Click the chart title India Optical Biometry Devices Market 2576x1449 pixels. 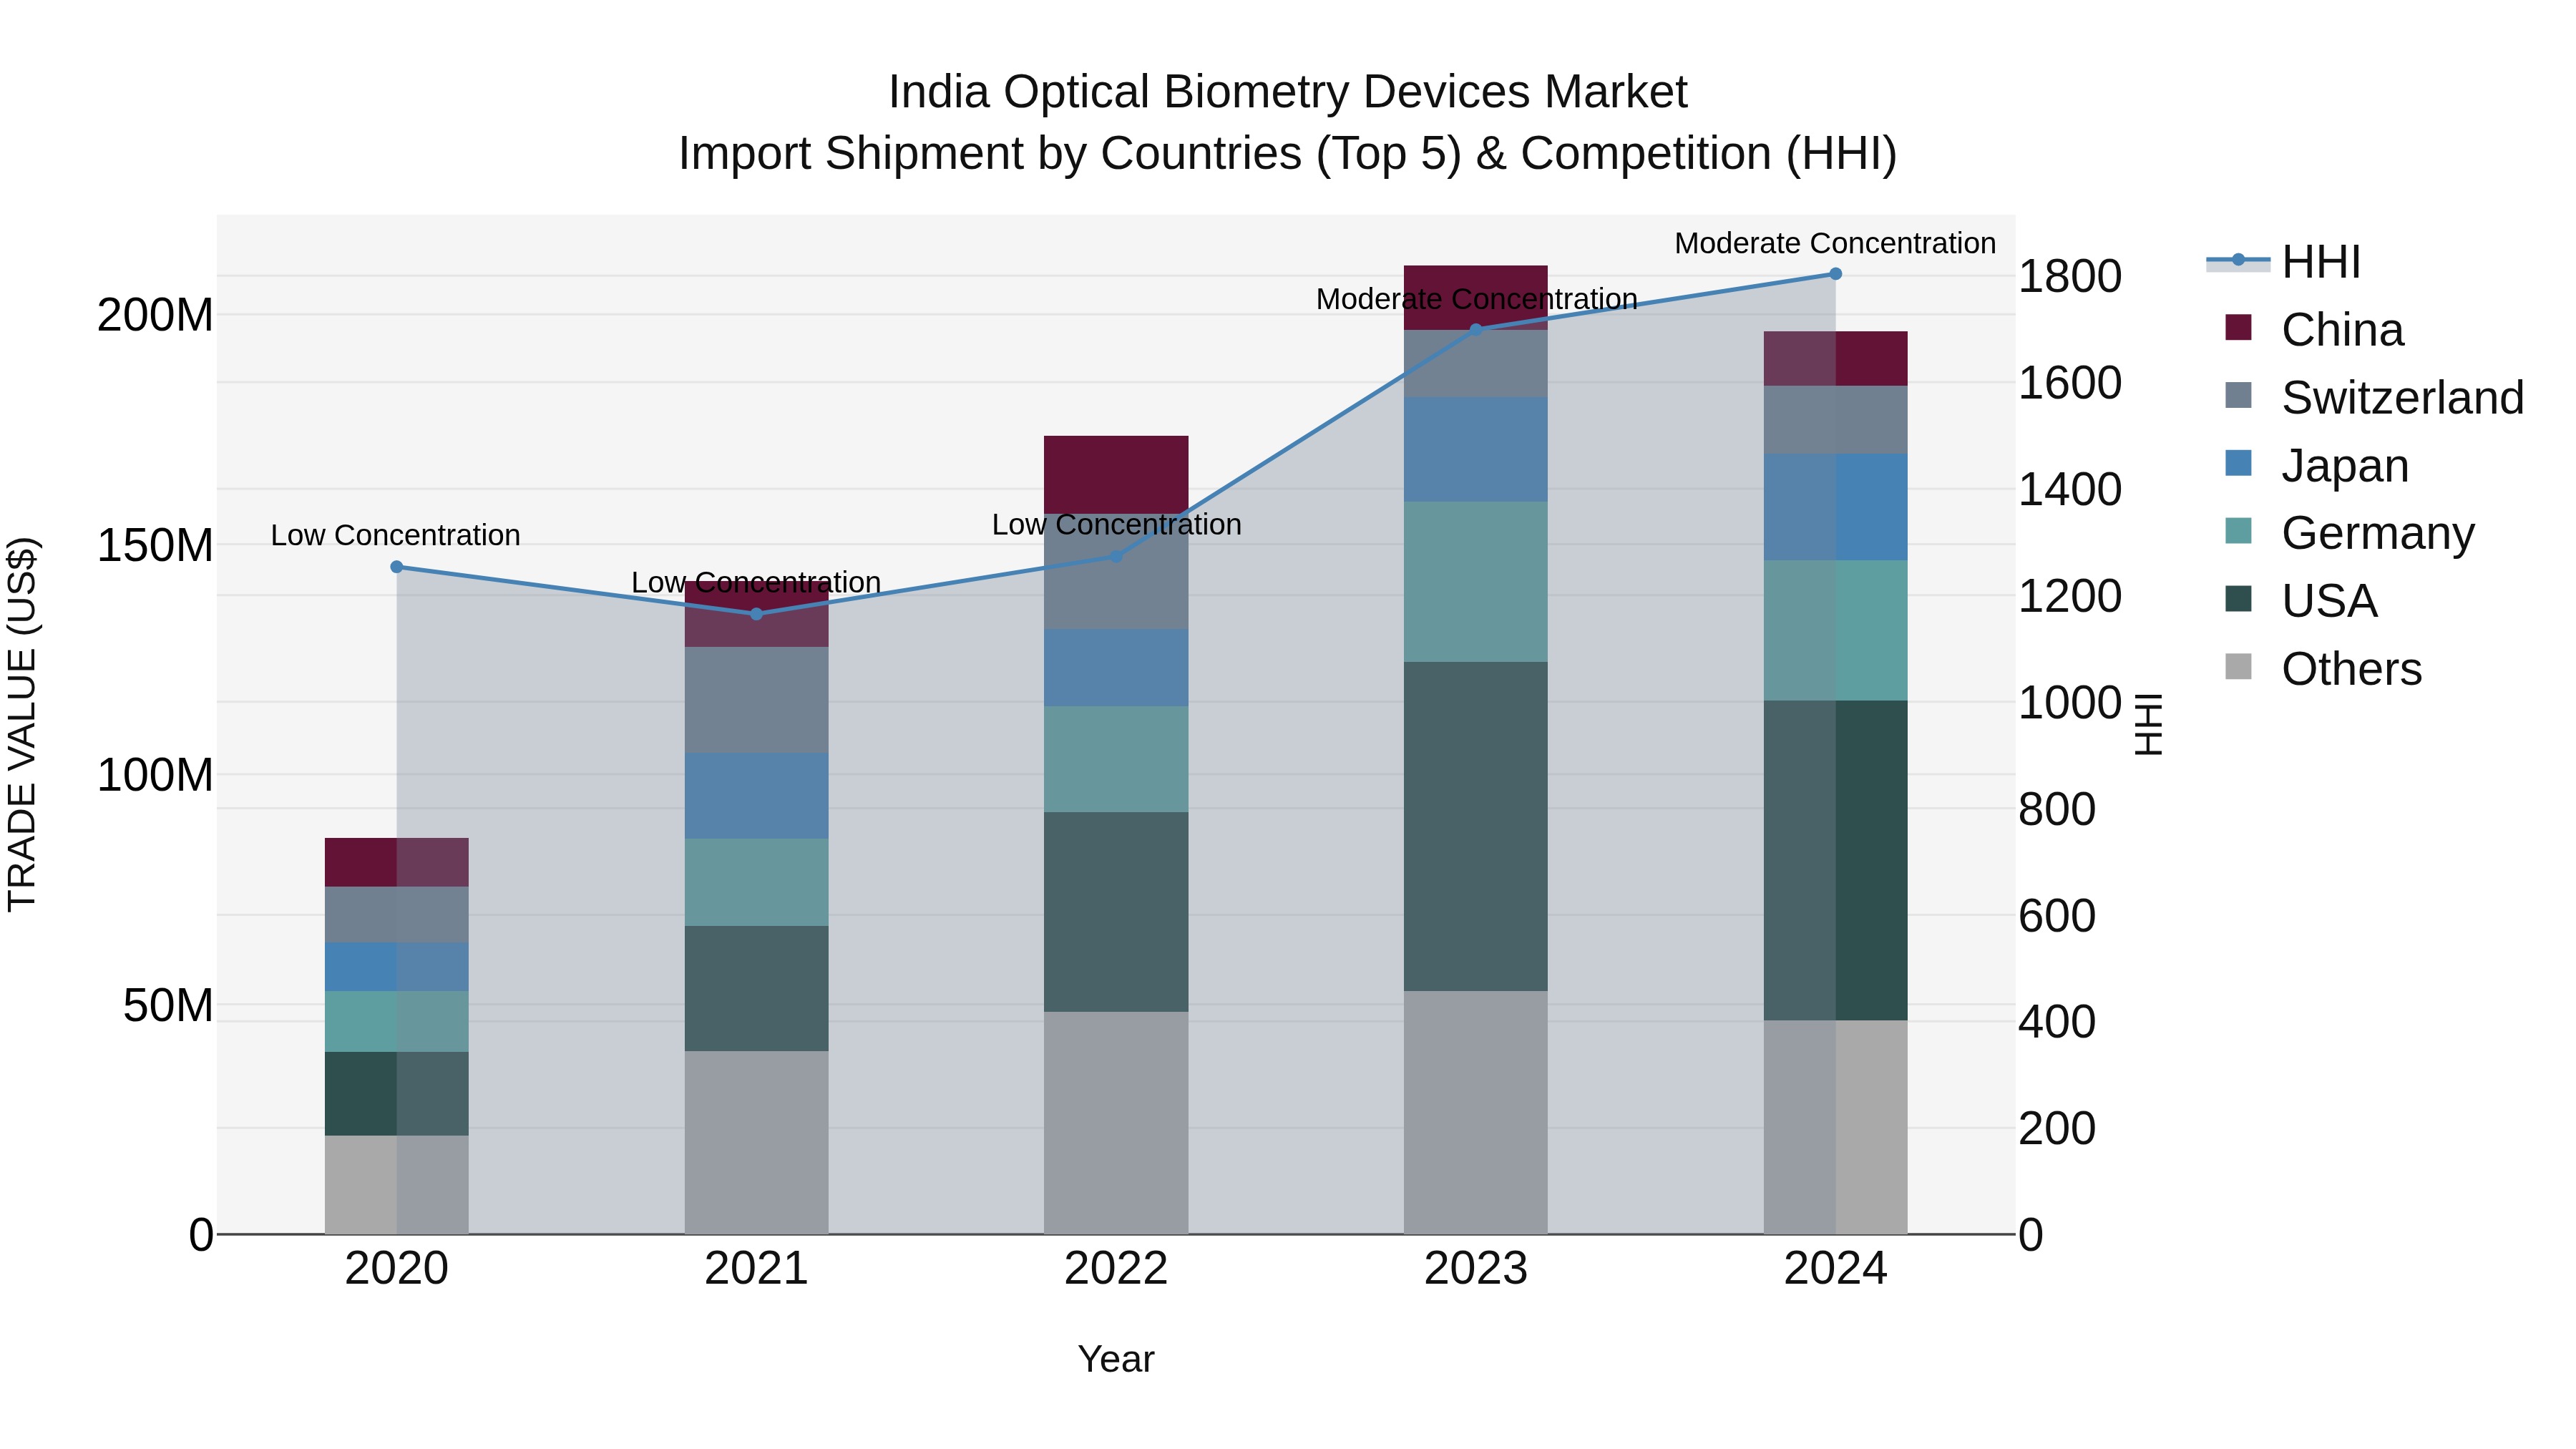pos(1288,92)
